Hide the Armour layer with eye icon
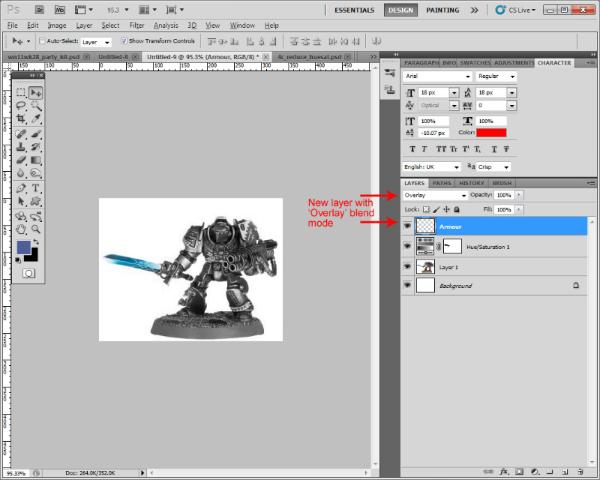This screenshot has width=600, height=480. (x=407, y=227)
